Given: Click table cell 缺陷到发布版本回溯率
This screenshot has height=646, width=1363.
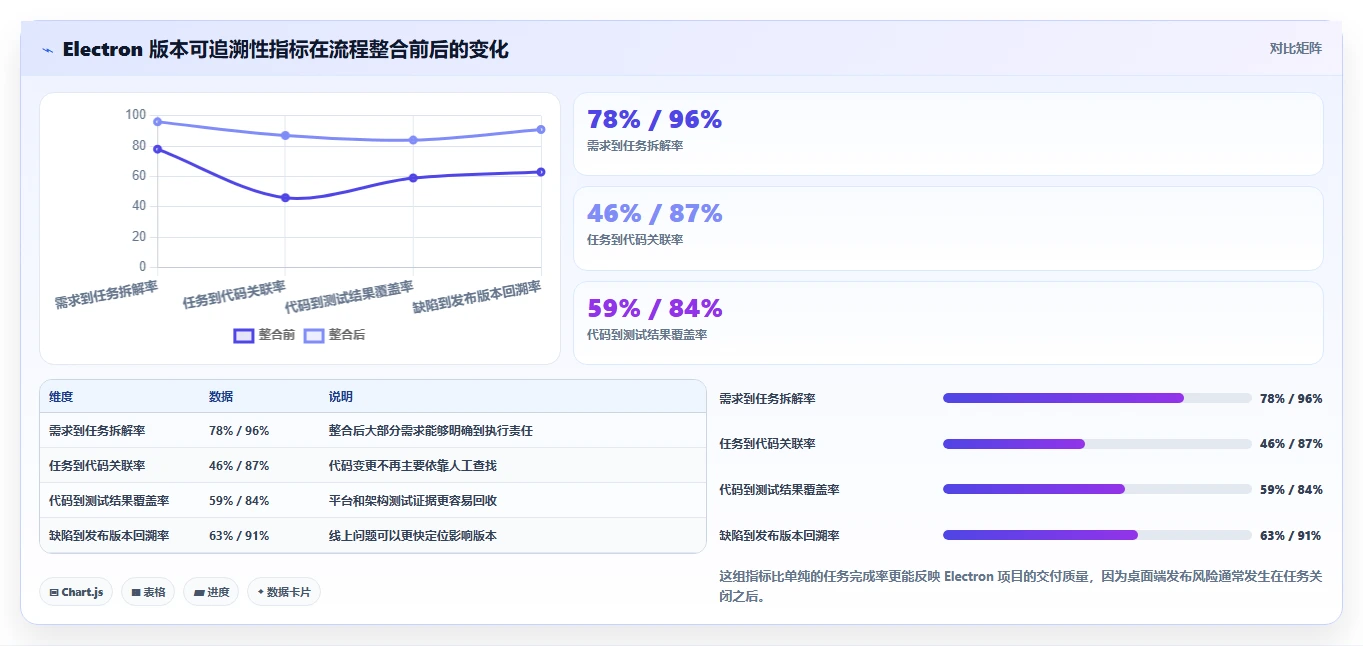Looking at the screenshot, I should [x=109, y=536].
